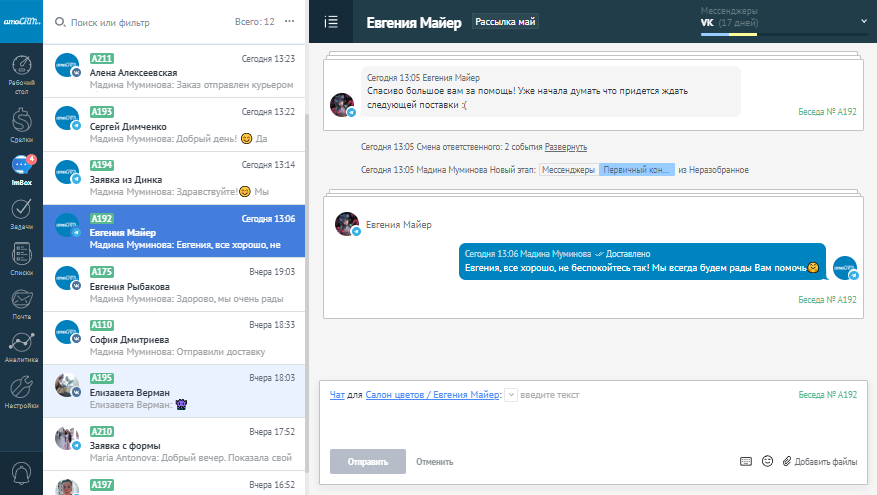Open the three-dots menu above the conversation list

[x=290, y=21]
